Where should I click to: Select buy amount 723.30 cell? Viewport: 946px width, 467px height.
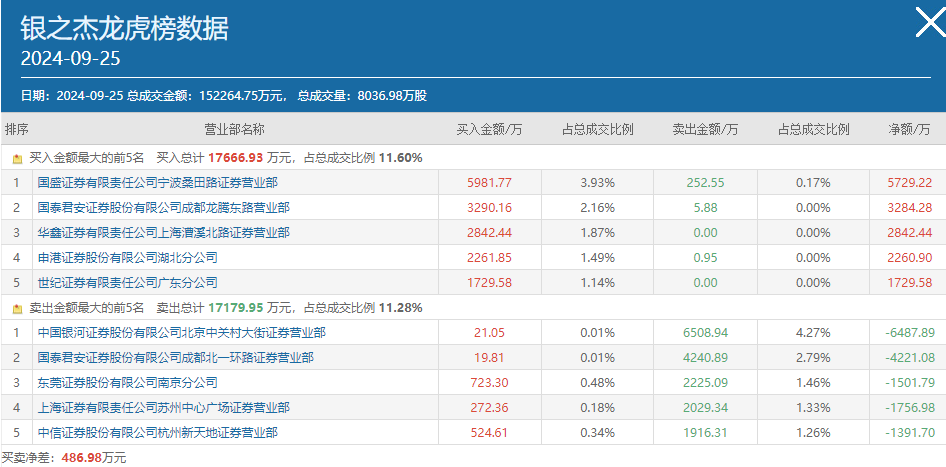pos(489,383)
